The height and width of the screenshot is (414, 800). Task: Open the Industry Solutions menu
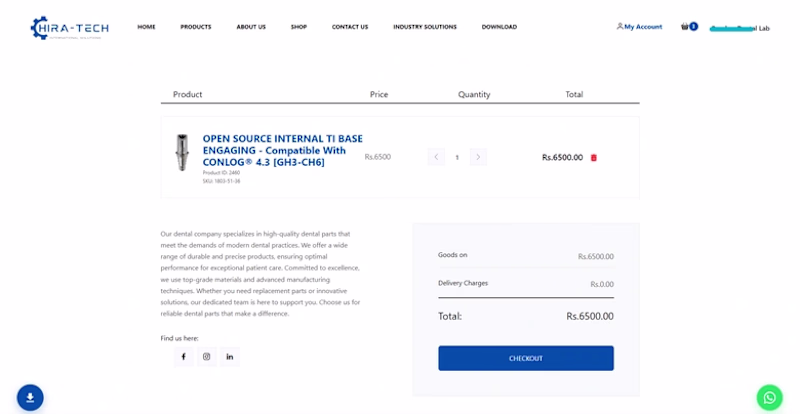tap(425, 27)
